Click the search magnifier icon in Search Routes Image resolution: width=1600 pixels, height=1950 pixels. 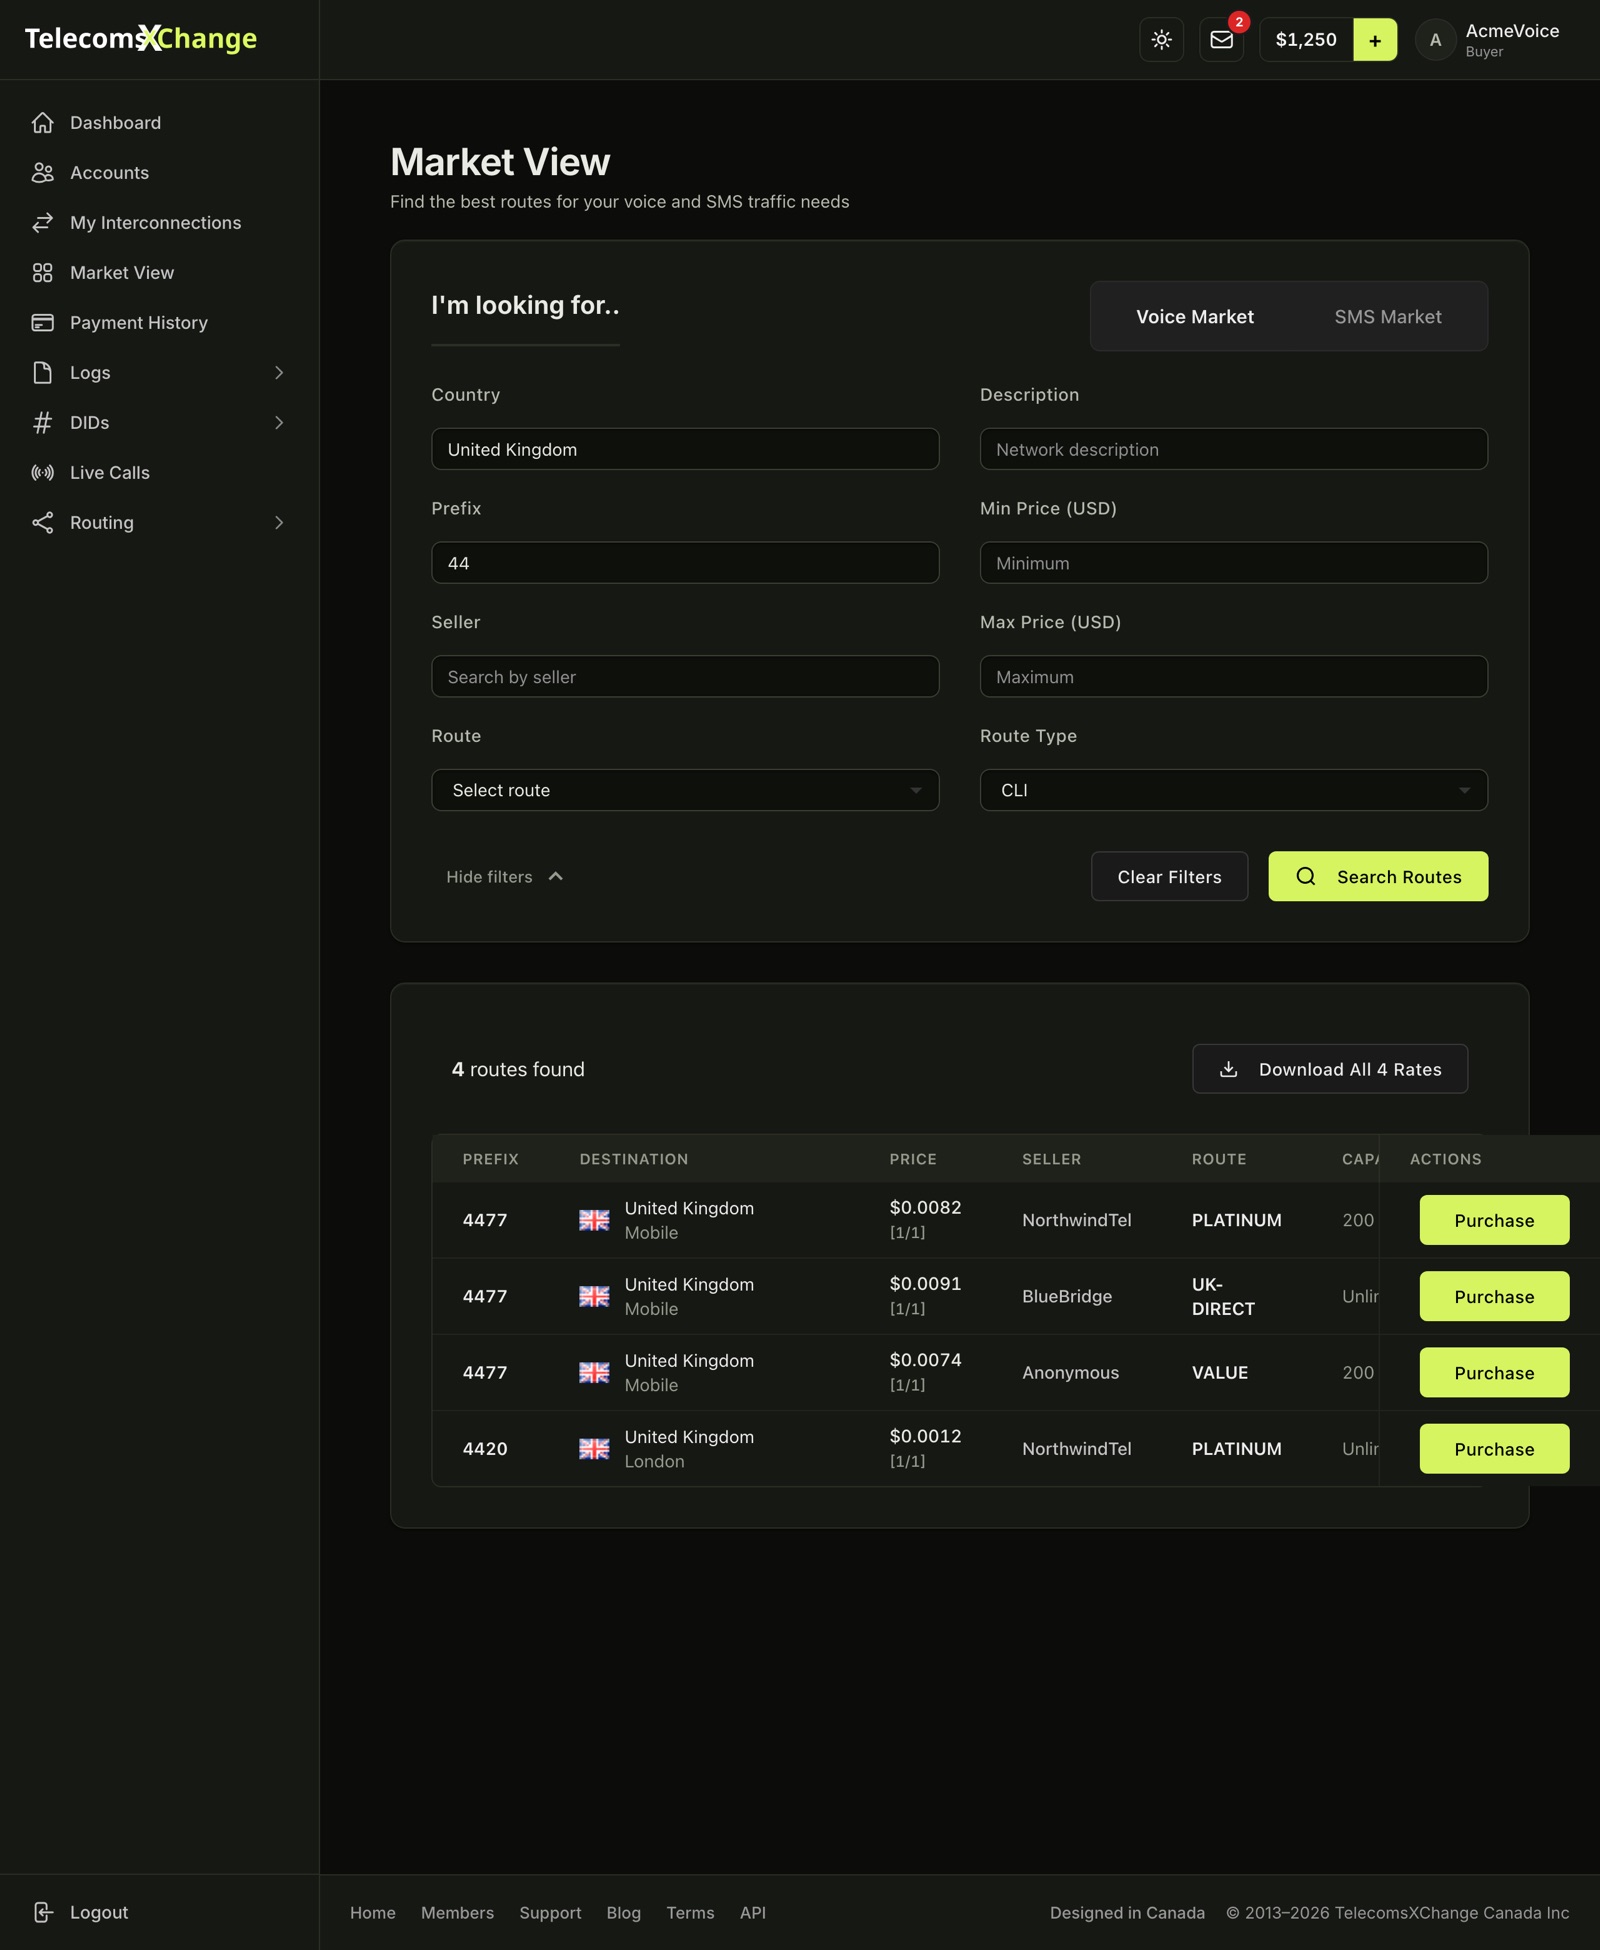[x=1306, y=876]
